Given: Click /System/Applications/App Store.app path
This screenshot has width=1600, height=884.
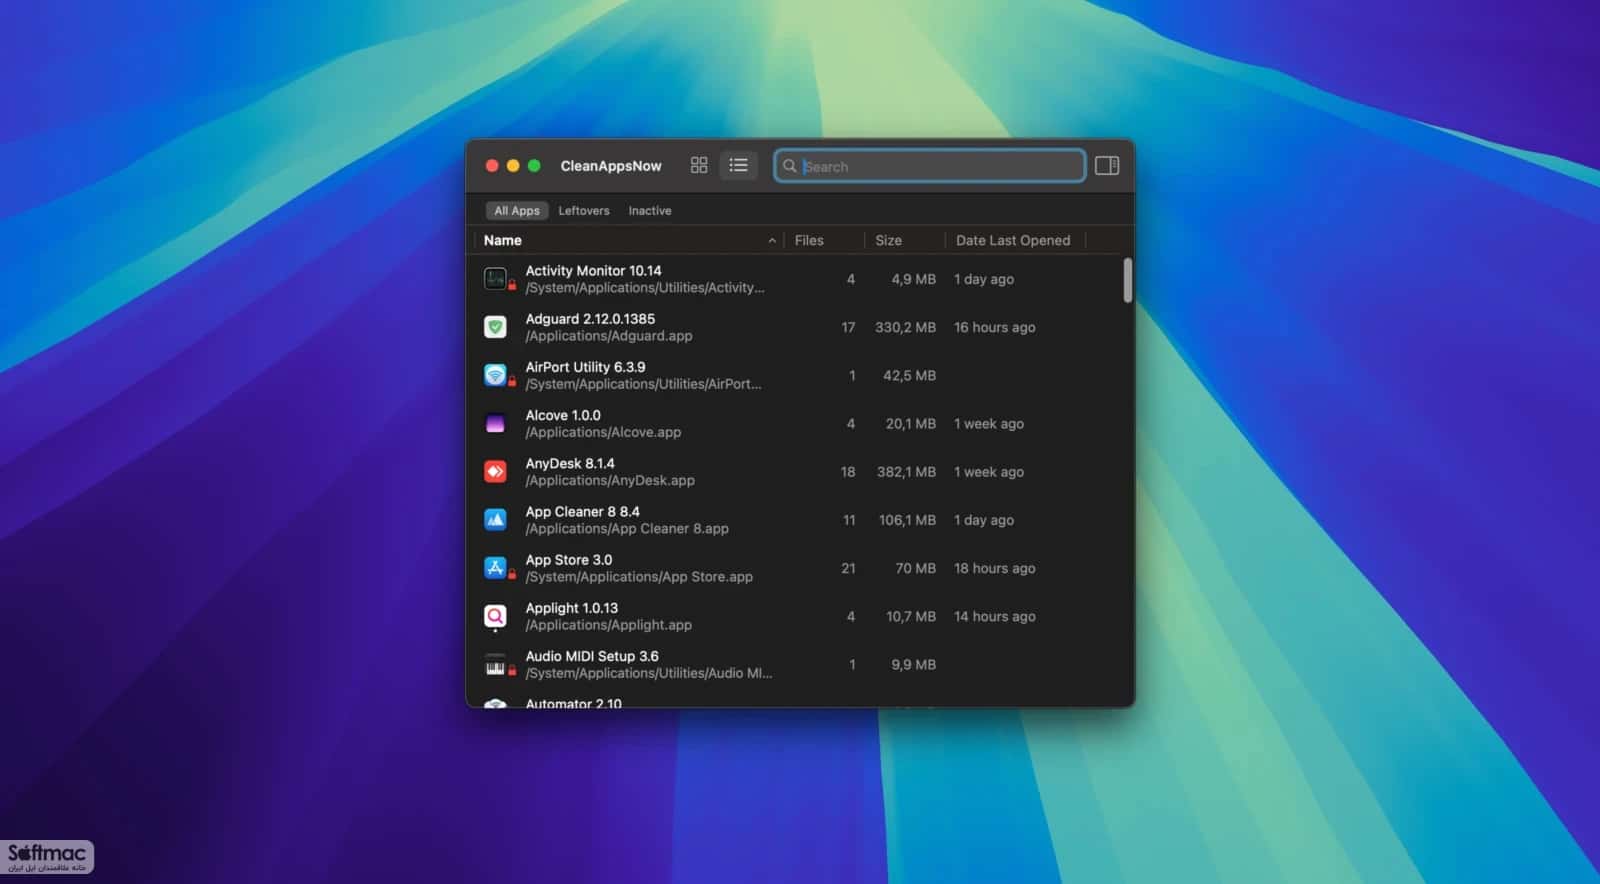Looking at the screenshot, I should tap(639, 577).
